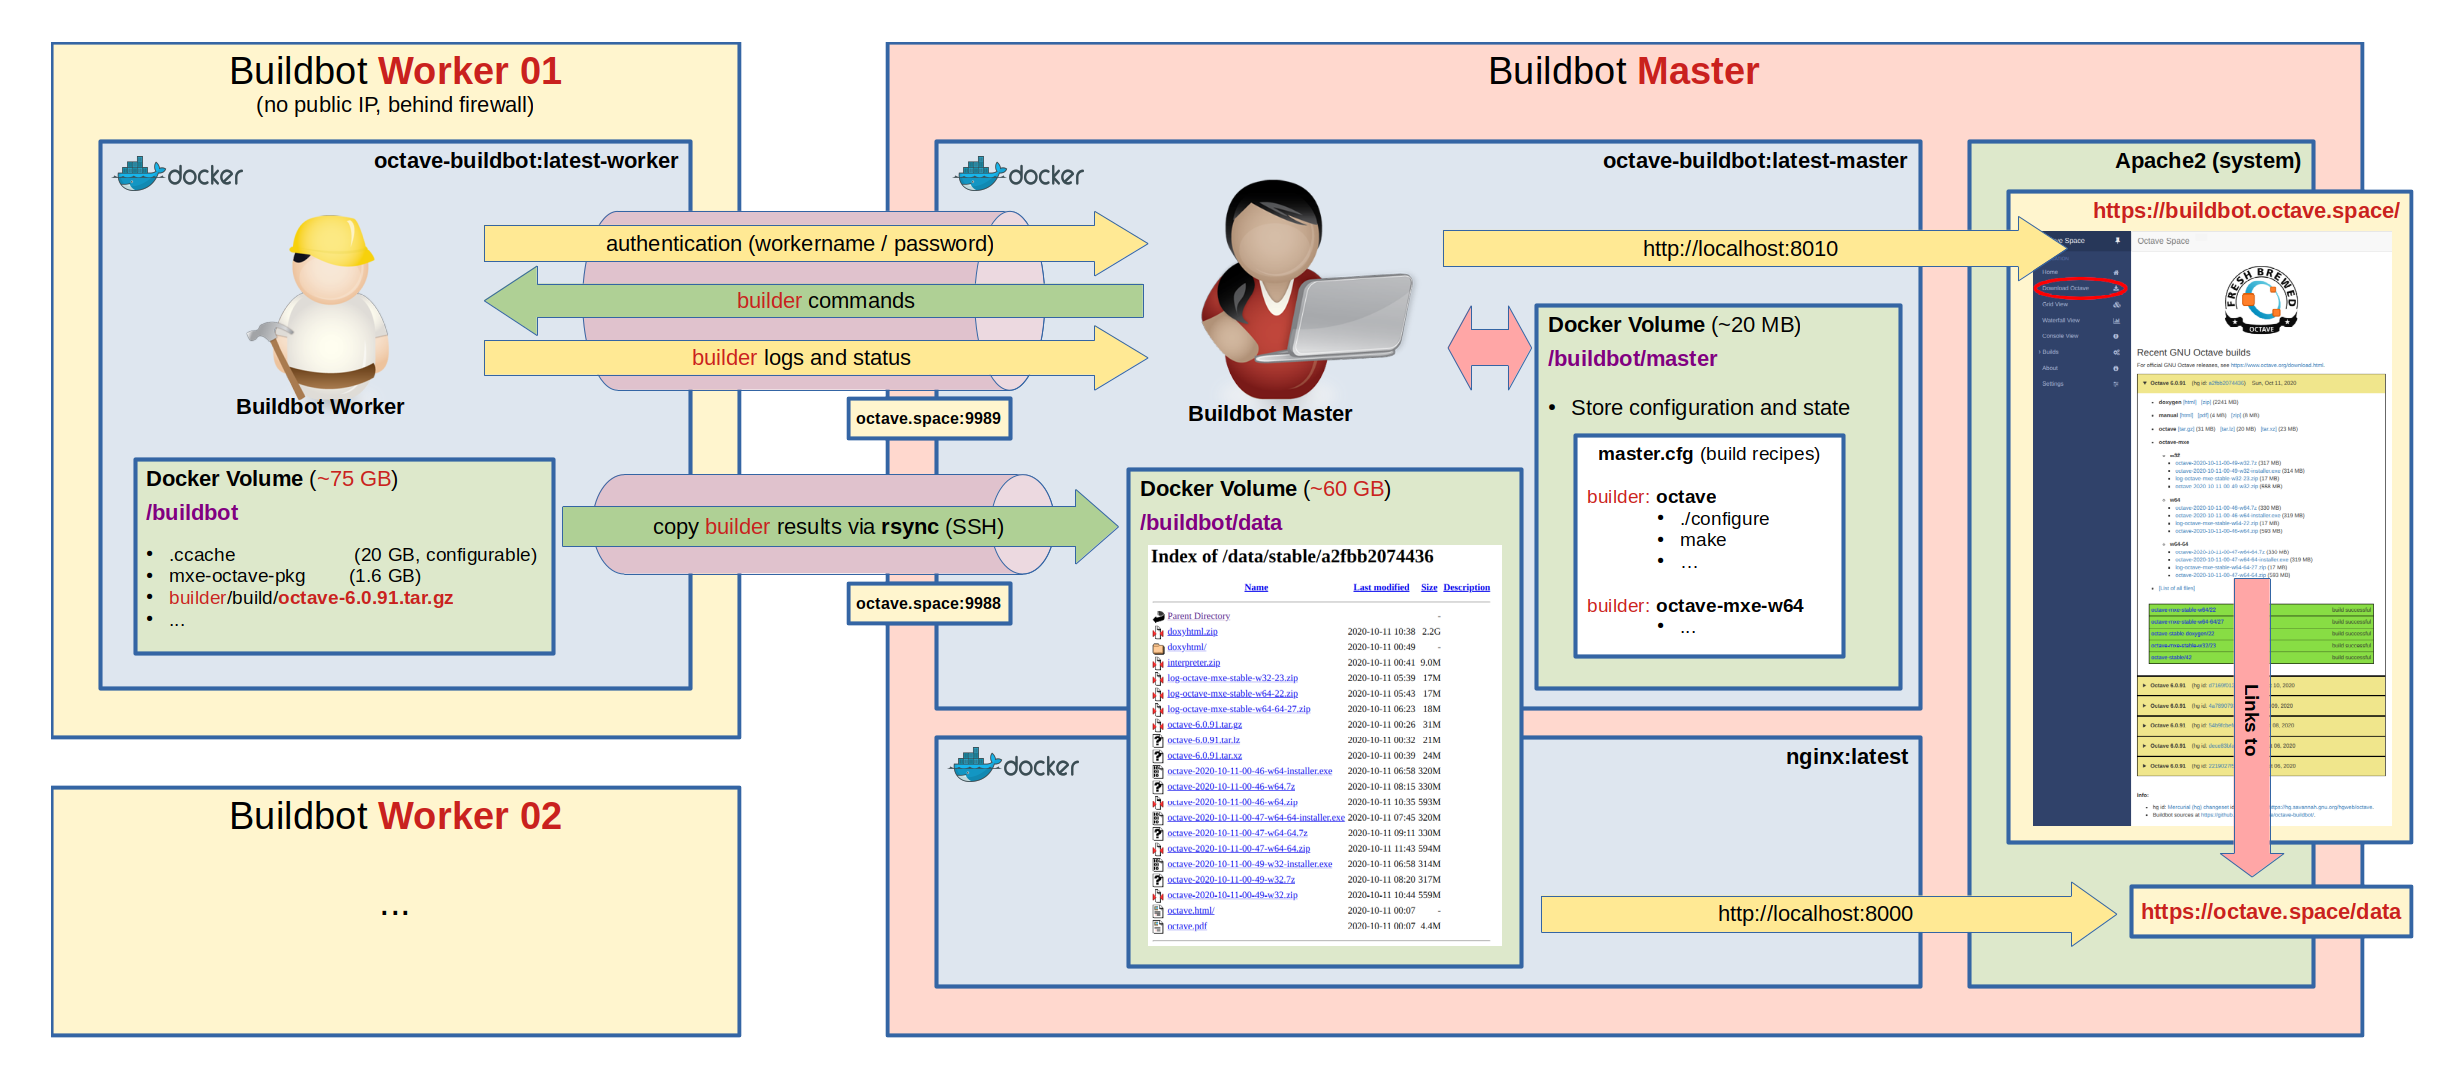Screen dimensions: 2451x1089
Task: Open the octave-mxe-stable-w64/22 build row
Action: point(2261,610)
